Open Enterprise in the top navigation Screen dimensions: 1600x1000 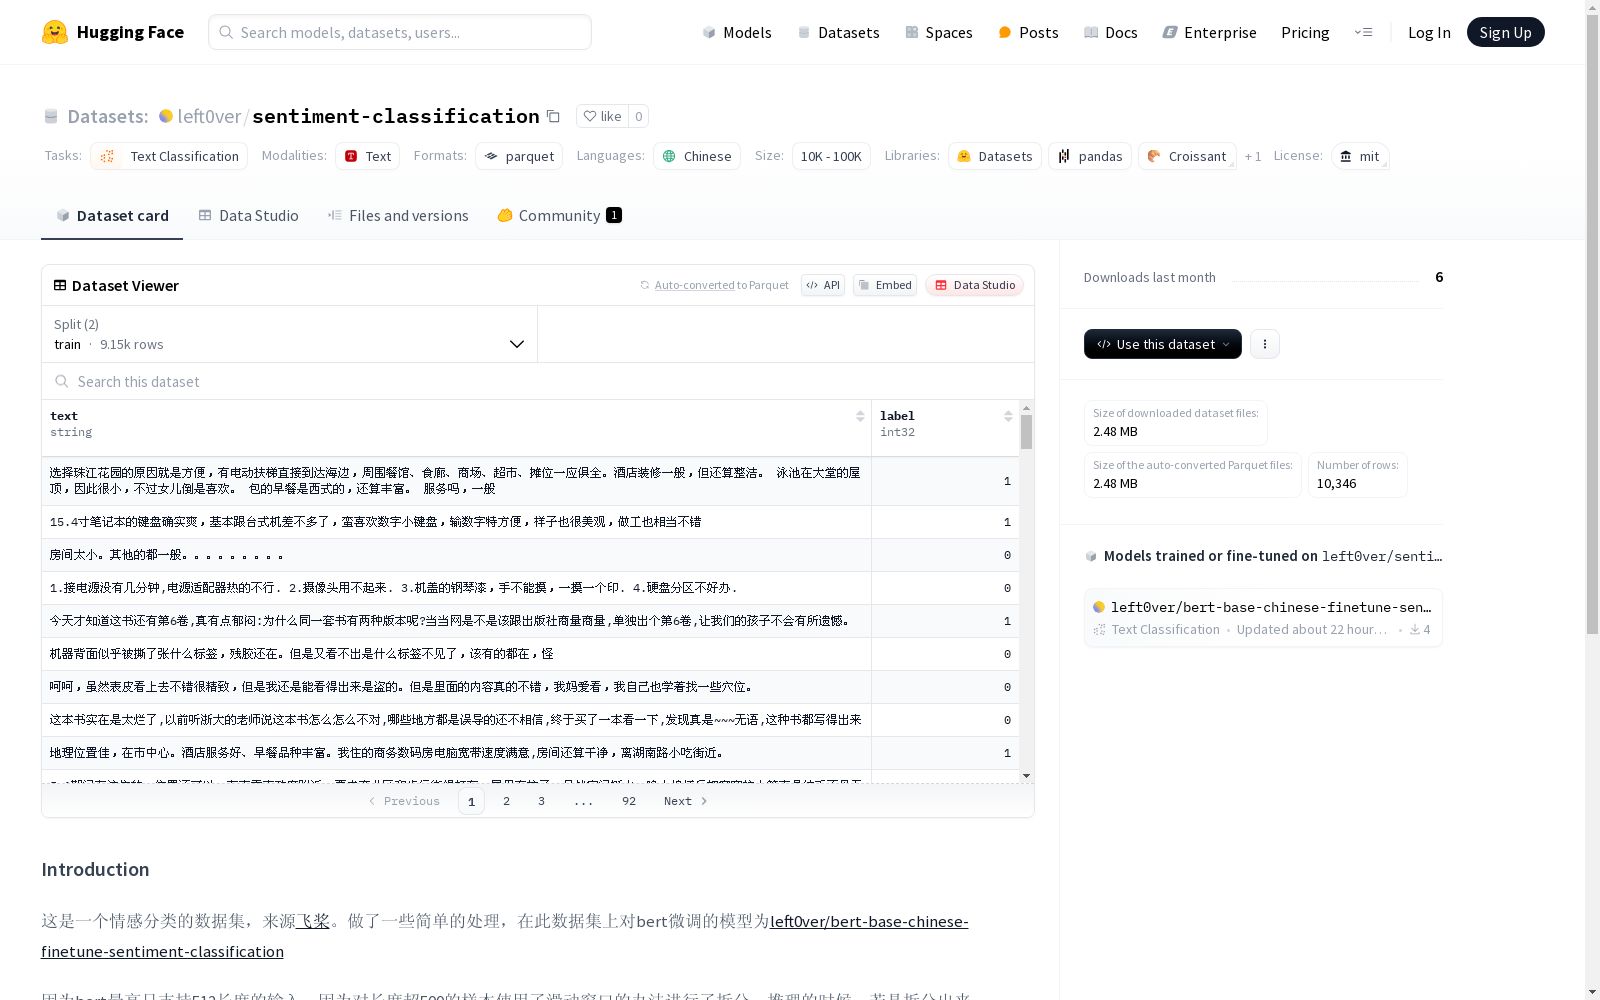1209,32
